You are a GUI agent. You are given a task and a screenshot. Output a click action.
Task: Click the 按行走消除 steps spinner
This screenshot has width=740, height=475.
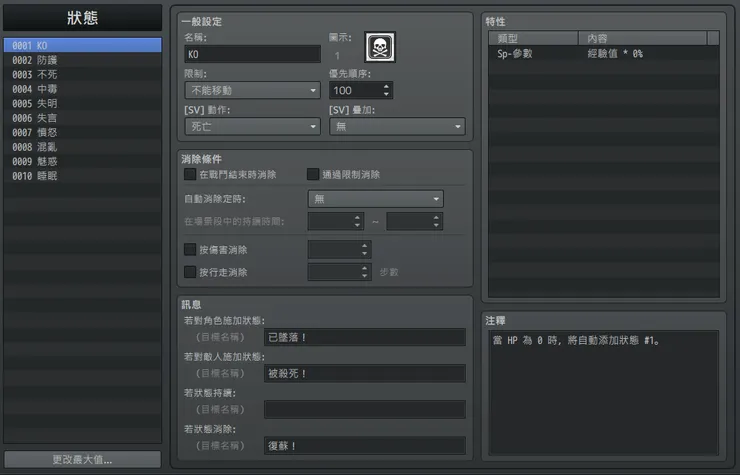point(339,272)
